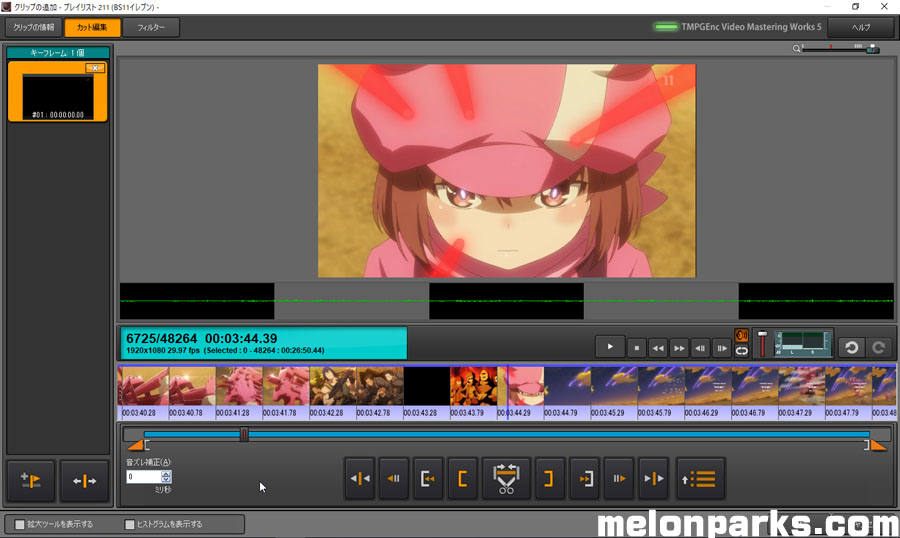The image size is (900, 538).
Task: Open the フィルター tab
Action: [151, 27]
